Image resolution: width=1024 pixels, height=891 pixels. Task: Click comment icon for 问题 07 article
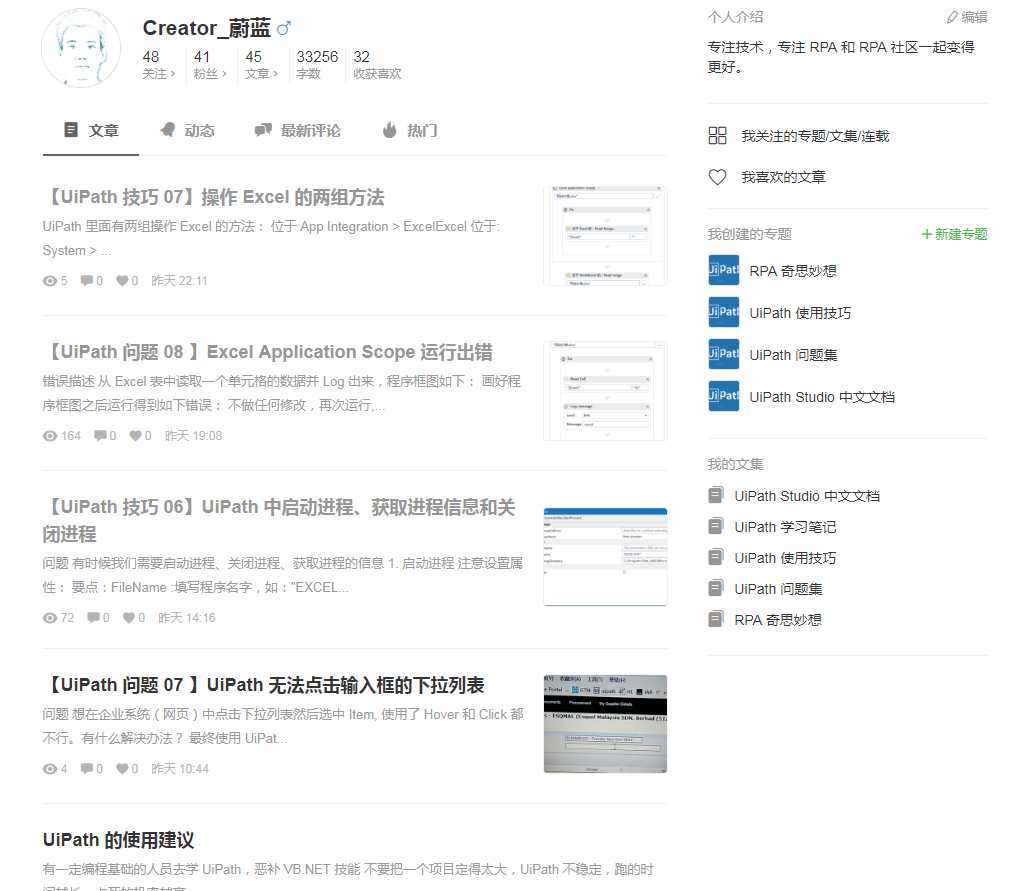pyautogui.click(x=86, y=769)
